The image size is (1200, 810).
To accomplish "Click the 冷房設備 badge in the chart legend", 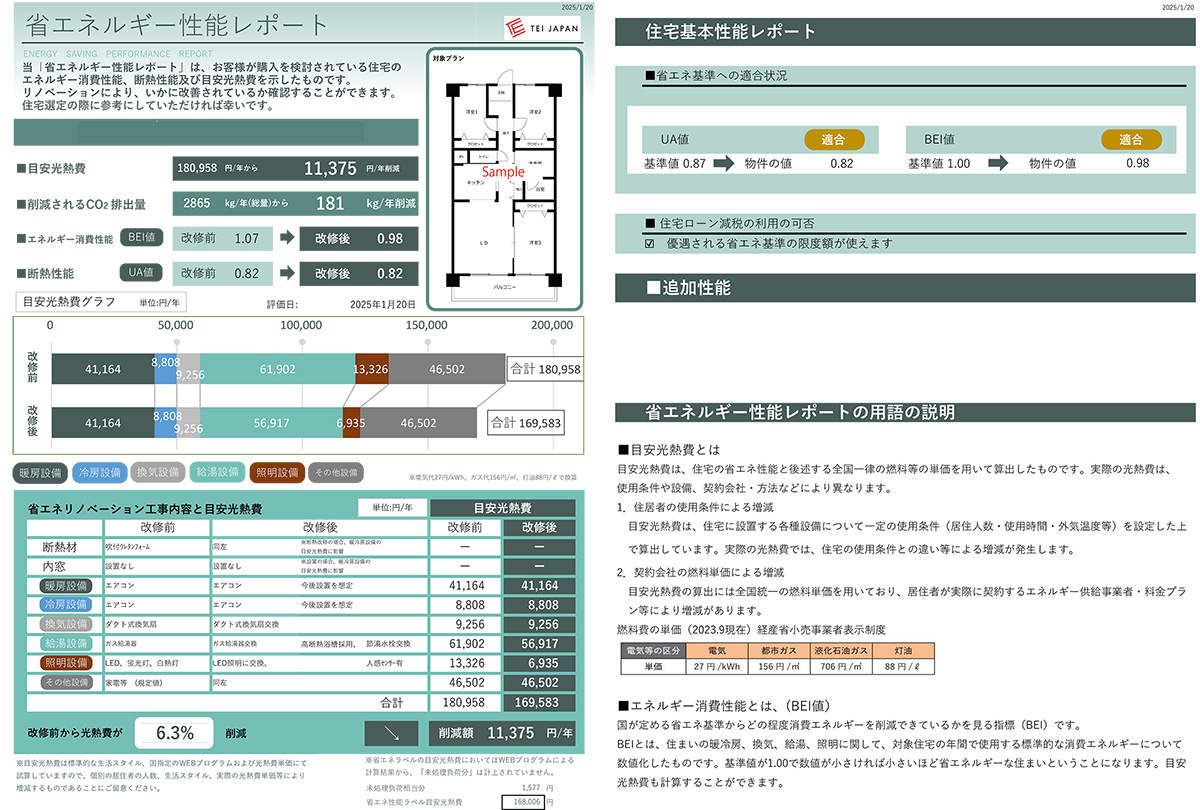I will [x=99, y=472].
